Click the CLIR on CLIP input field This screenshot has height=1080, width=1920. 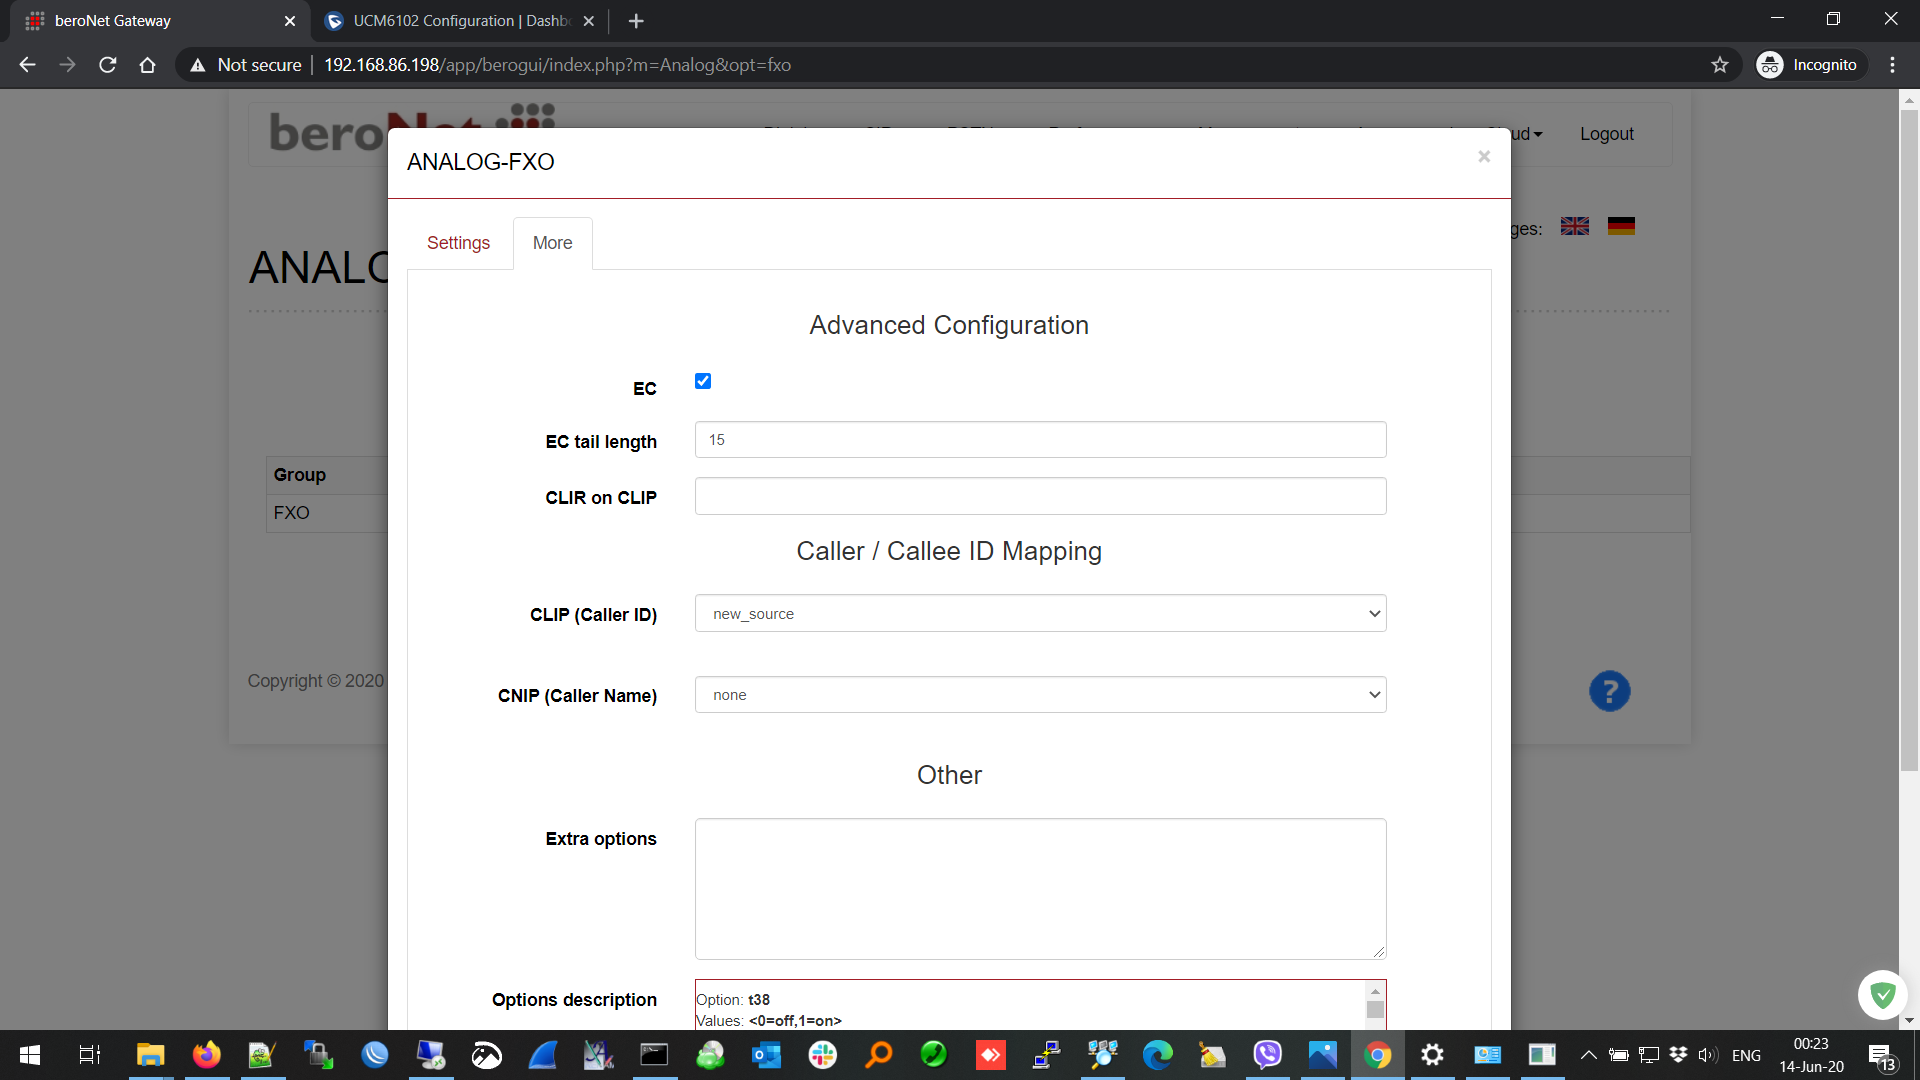1040,497
